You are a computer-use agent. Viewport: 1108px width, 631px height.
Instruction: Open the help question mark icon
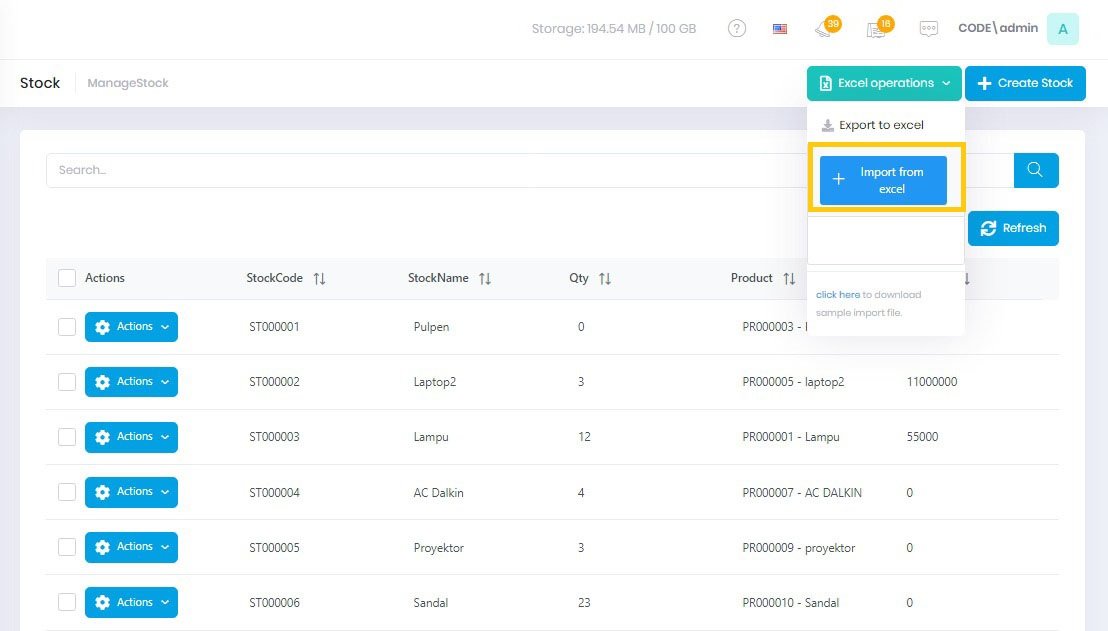(x=737, y=29)
